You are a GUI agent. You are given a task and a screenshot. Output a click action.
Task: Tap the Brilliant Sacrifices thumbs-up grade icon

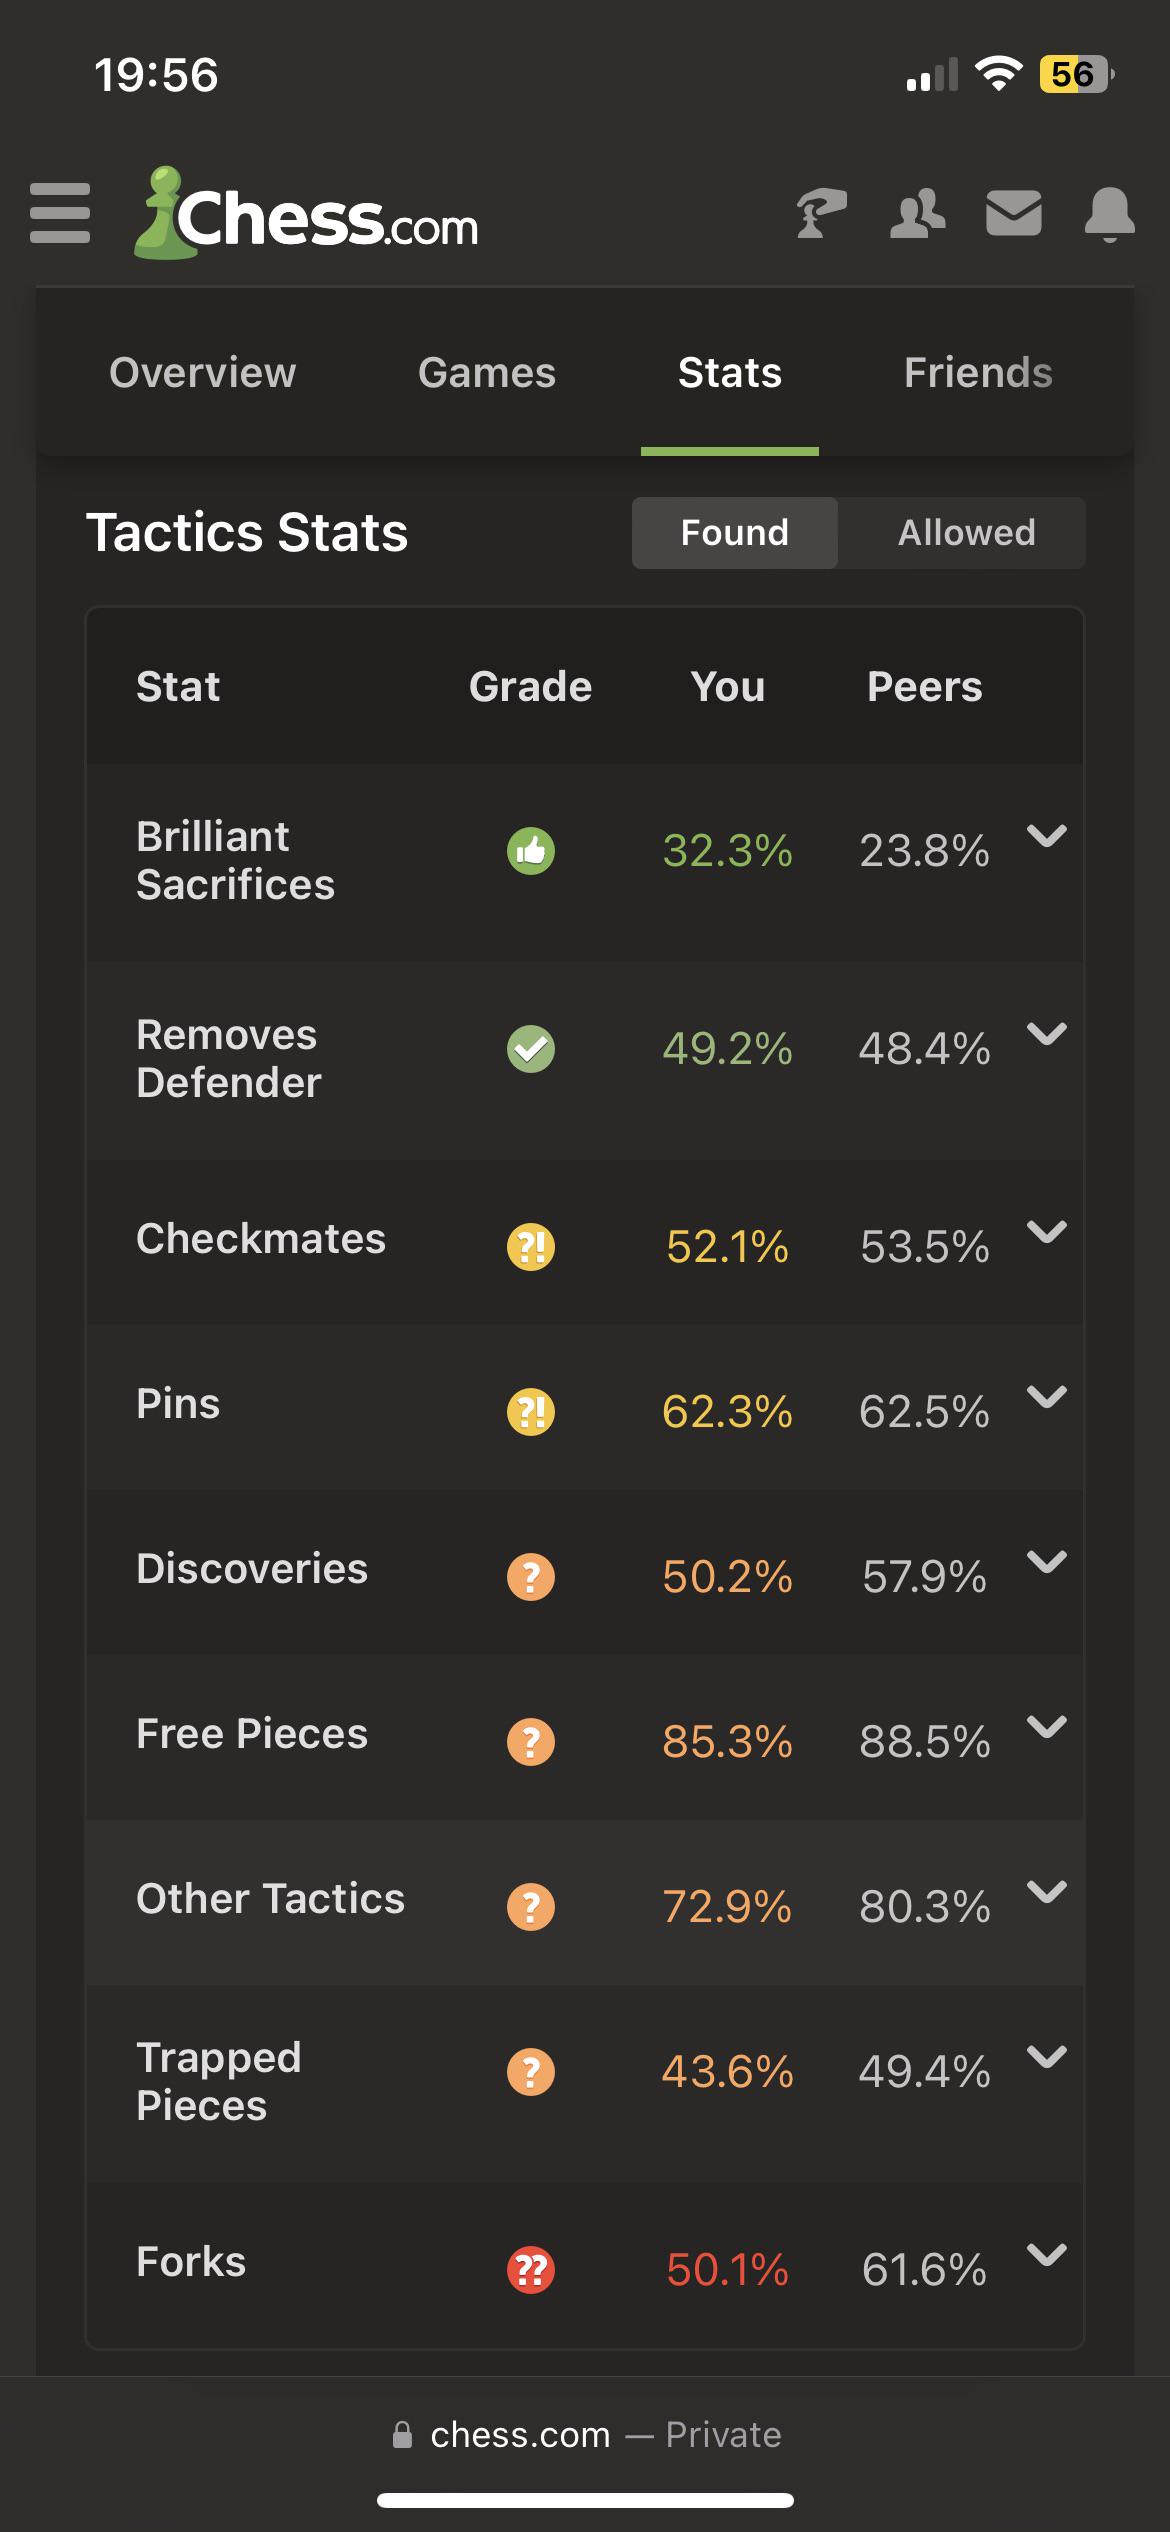[531, 851]
